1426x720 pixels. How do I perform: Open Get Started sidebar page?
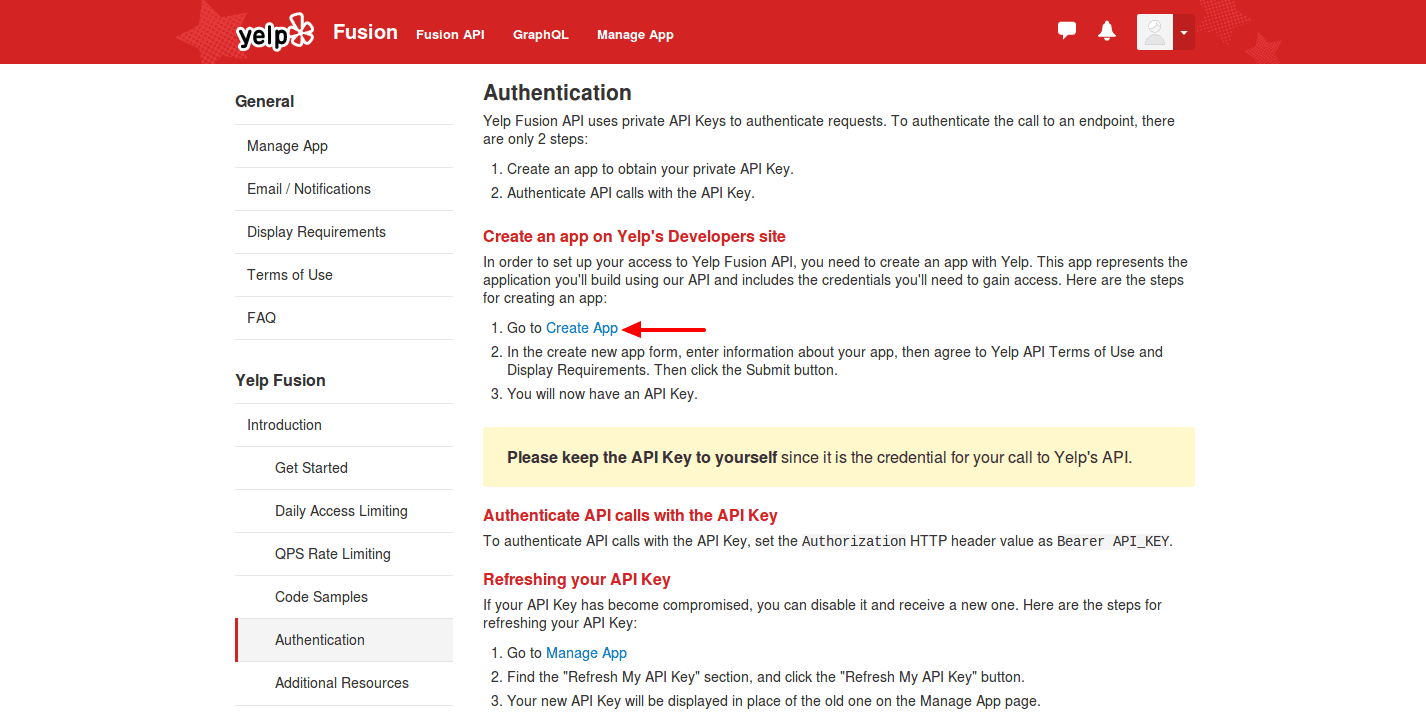pyautogui.click(x=311, y=468)
